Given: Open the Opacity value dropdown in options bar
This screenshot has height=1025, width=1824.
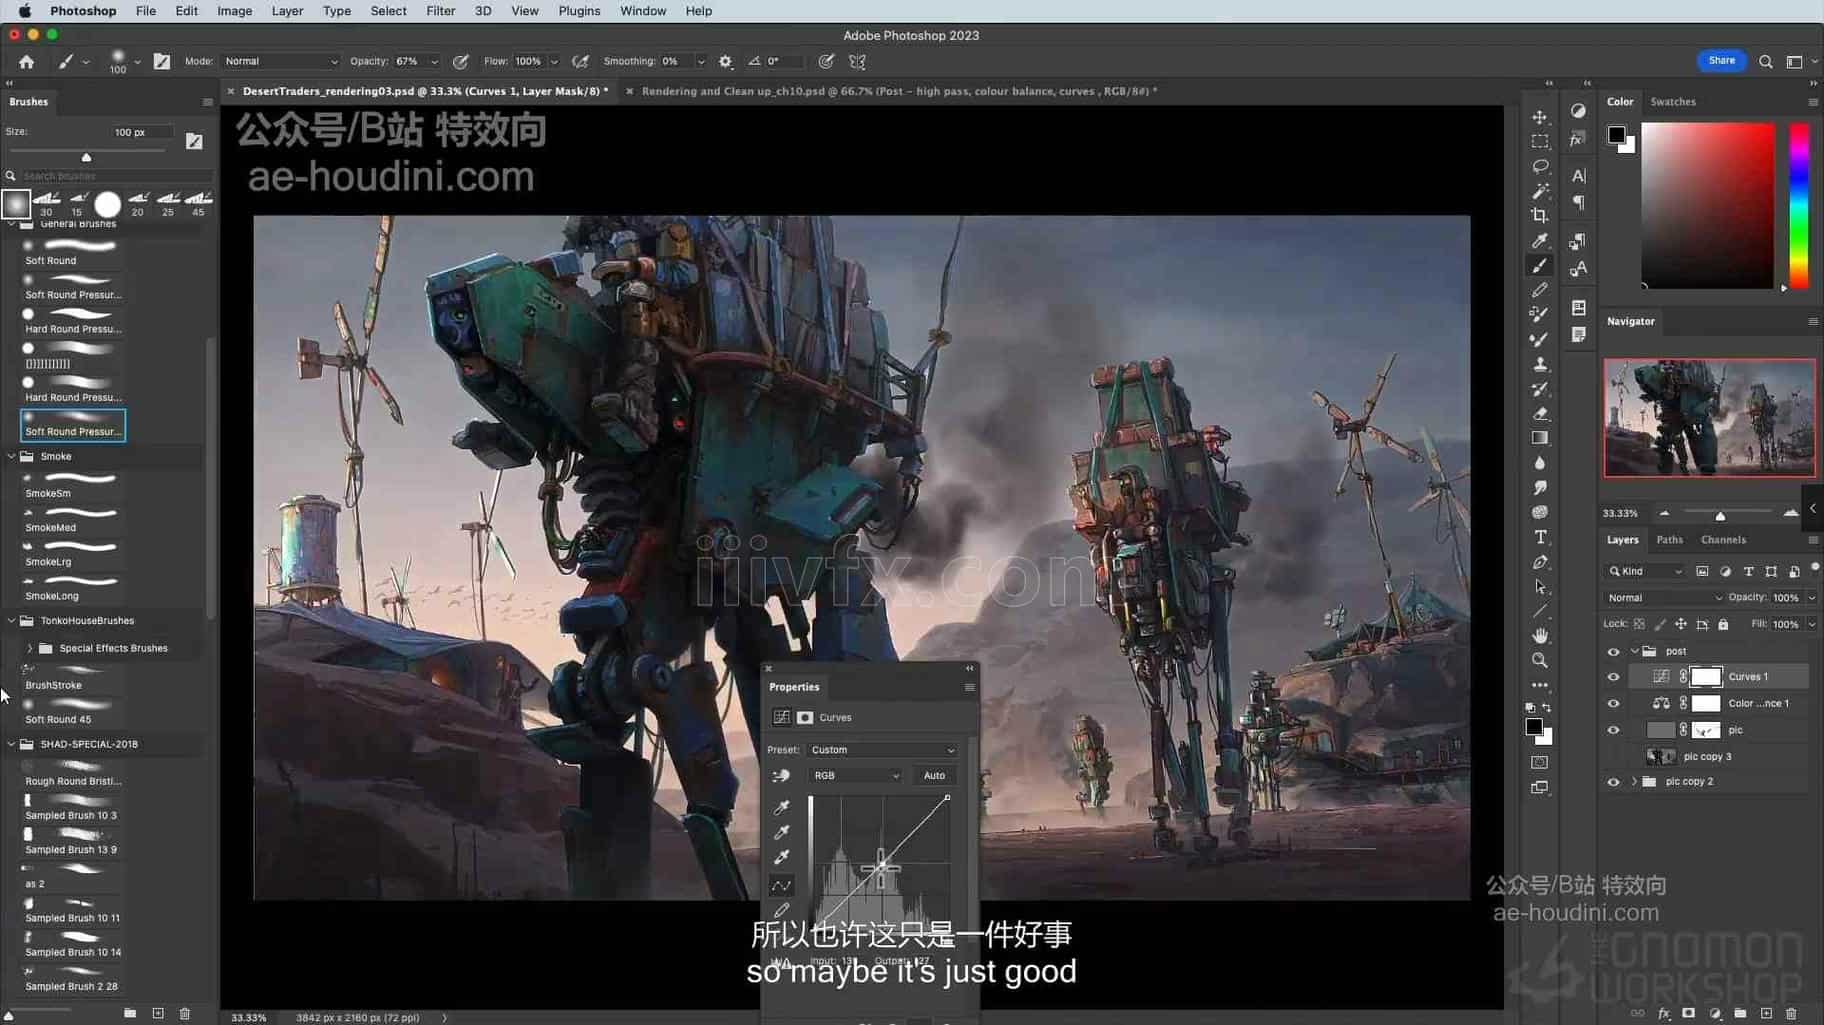Looking at the screenshot, I should pos(434,61).
